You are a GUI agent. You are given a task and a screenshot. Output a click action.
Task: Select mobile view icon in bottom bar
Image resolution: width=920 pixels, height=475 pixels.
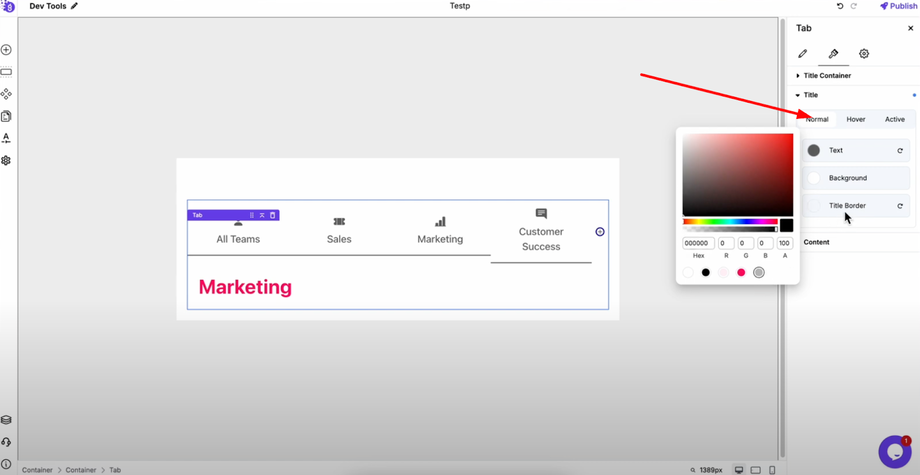click(x=772, y=470)
